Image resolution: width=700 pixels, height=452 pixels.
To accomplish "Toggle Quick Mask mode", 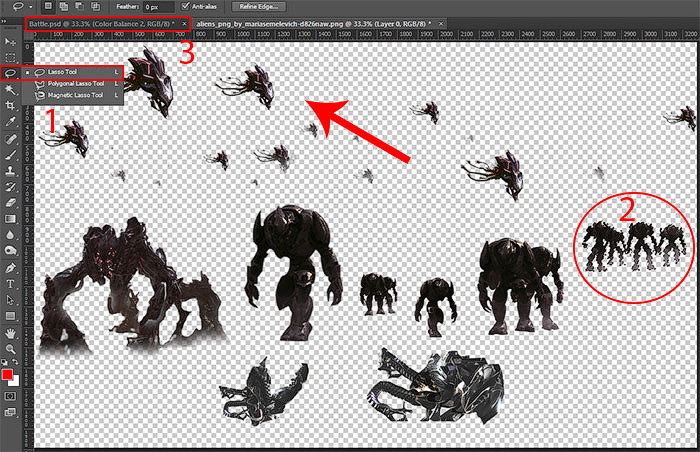I will coord(10,396).
